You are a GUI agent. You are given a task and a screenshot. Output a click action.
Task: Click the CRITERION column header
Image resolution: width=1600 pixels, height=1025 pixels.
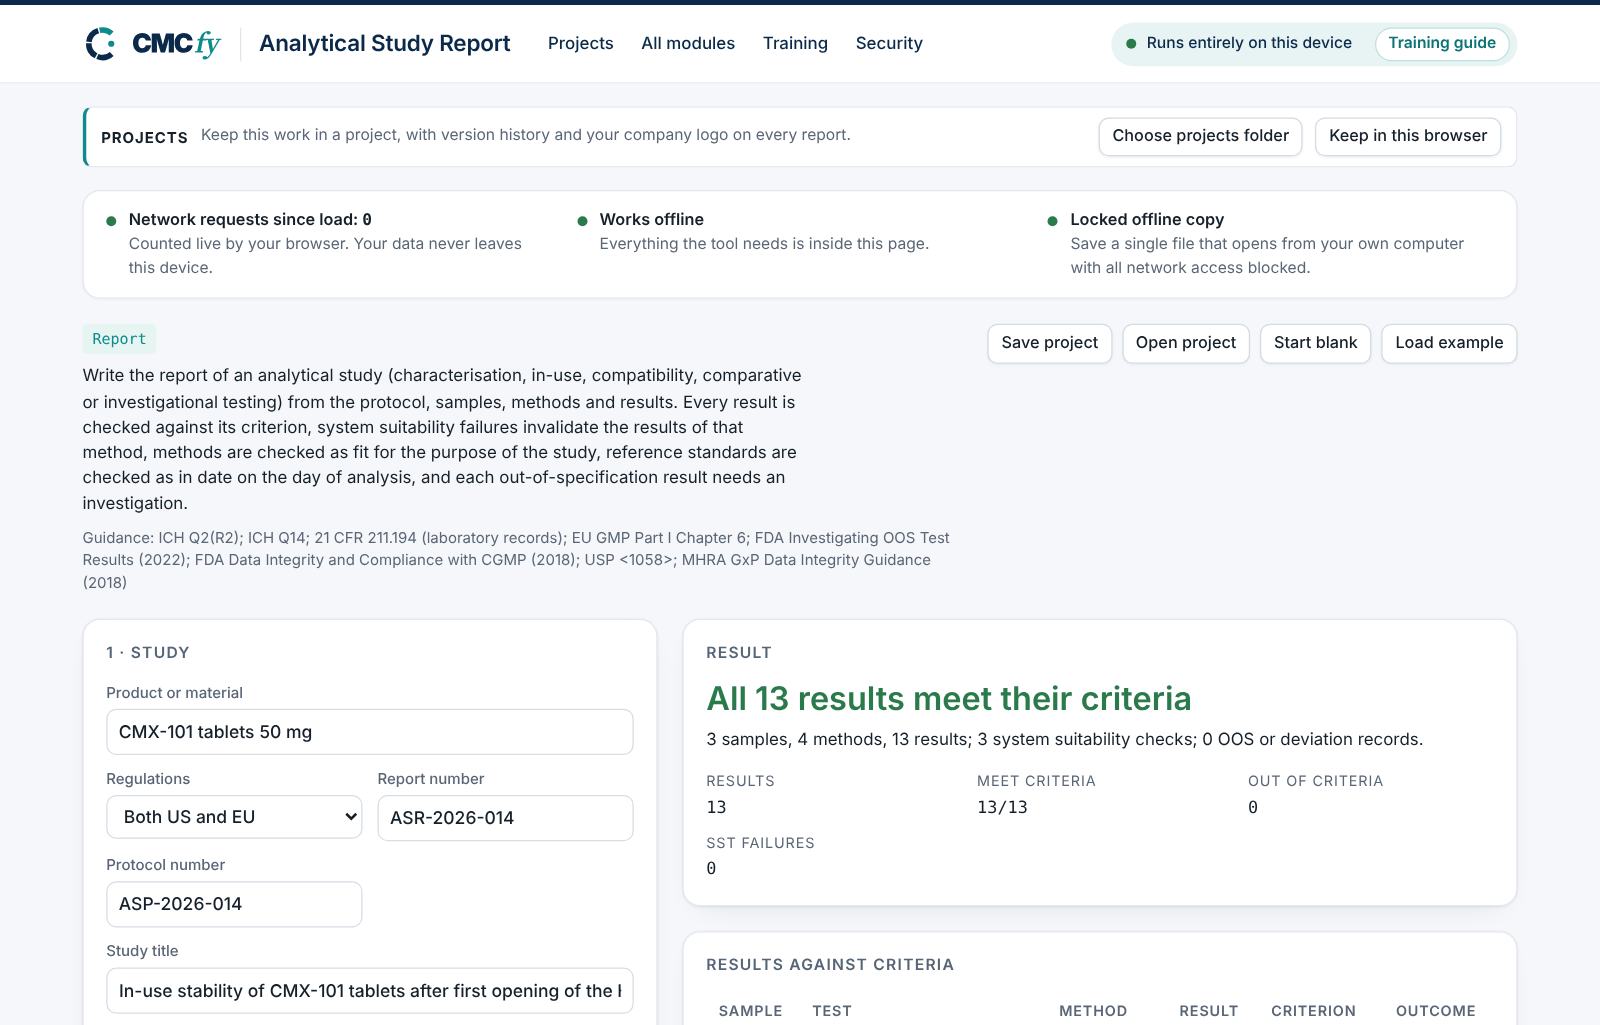pos(1313,1011)
